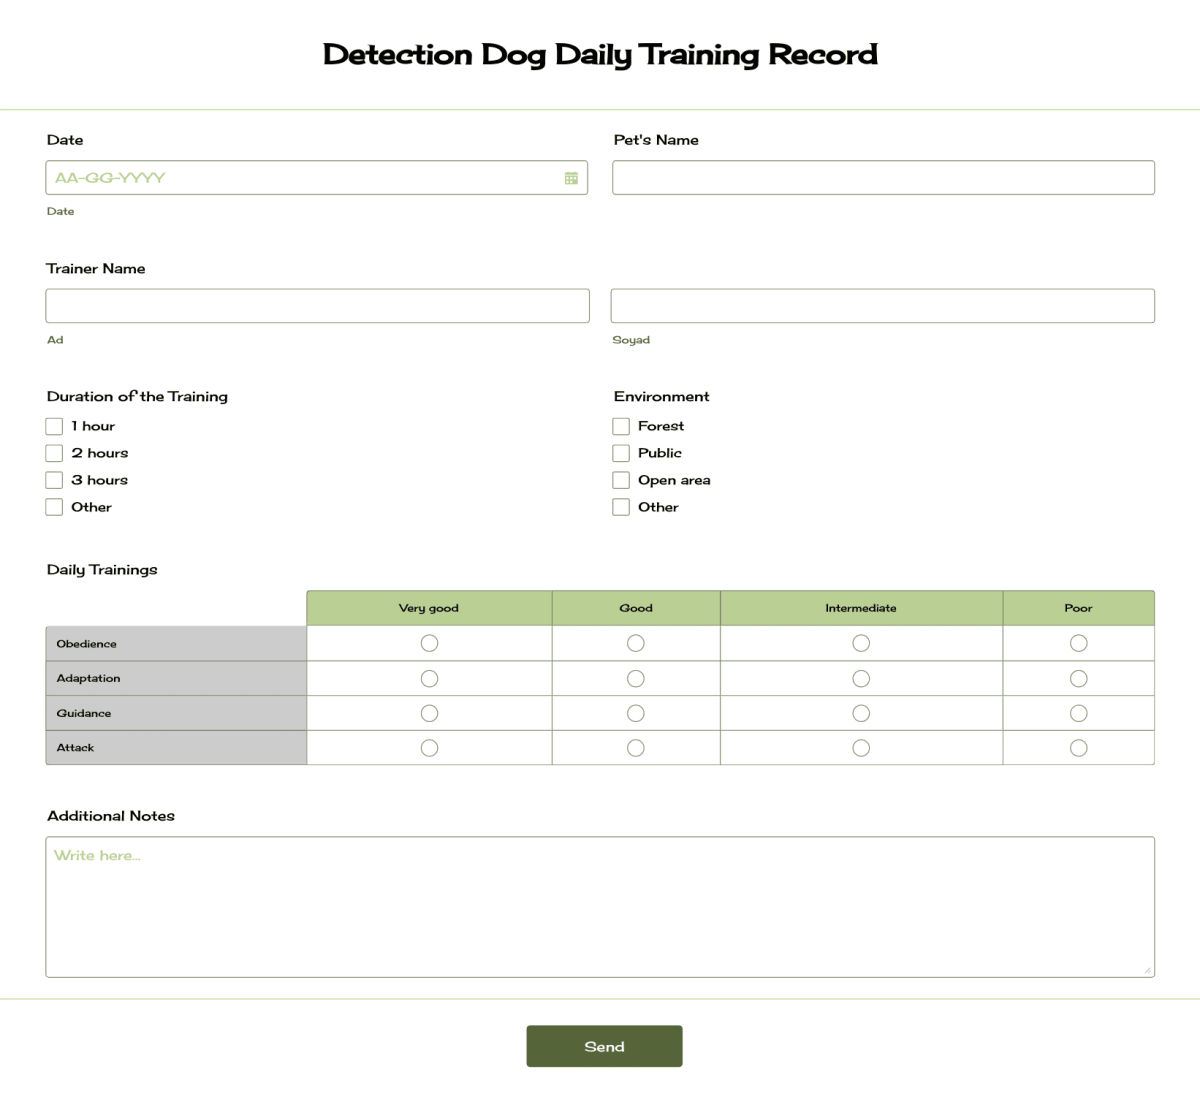Check the 'Forest' environment option
Viewport: 1200px width, 1102px height.
[x=620, y=425]
